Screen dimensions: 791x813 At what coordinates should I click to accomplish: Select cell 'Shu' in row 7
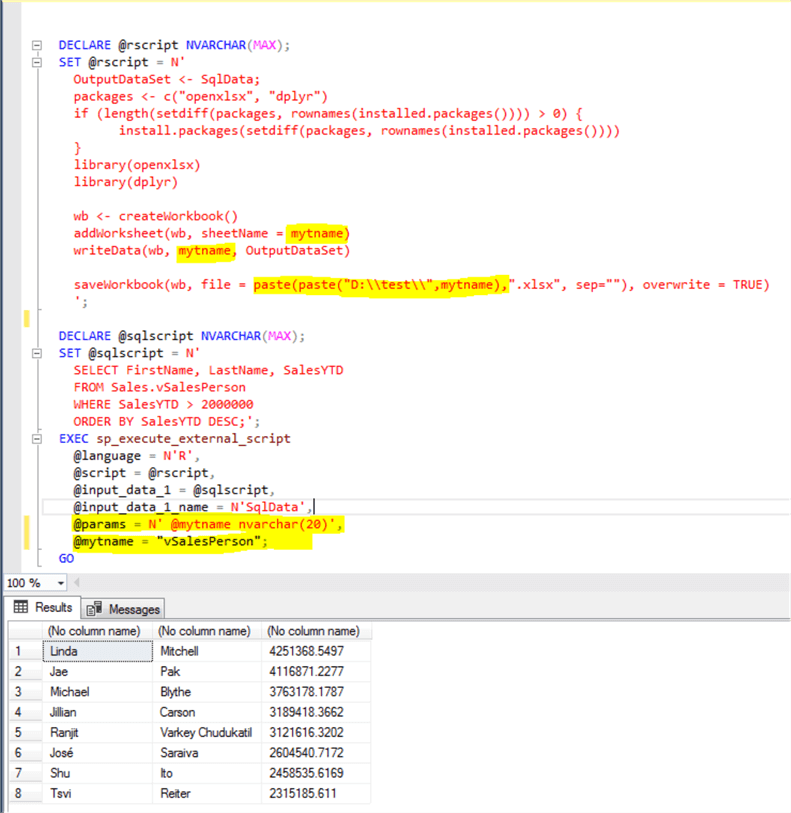pyautogui.click(x=97, y=773)
